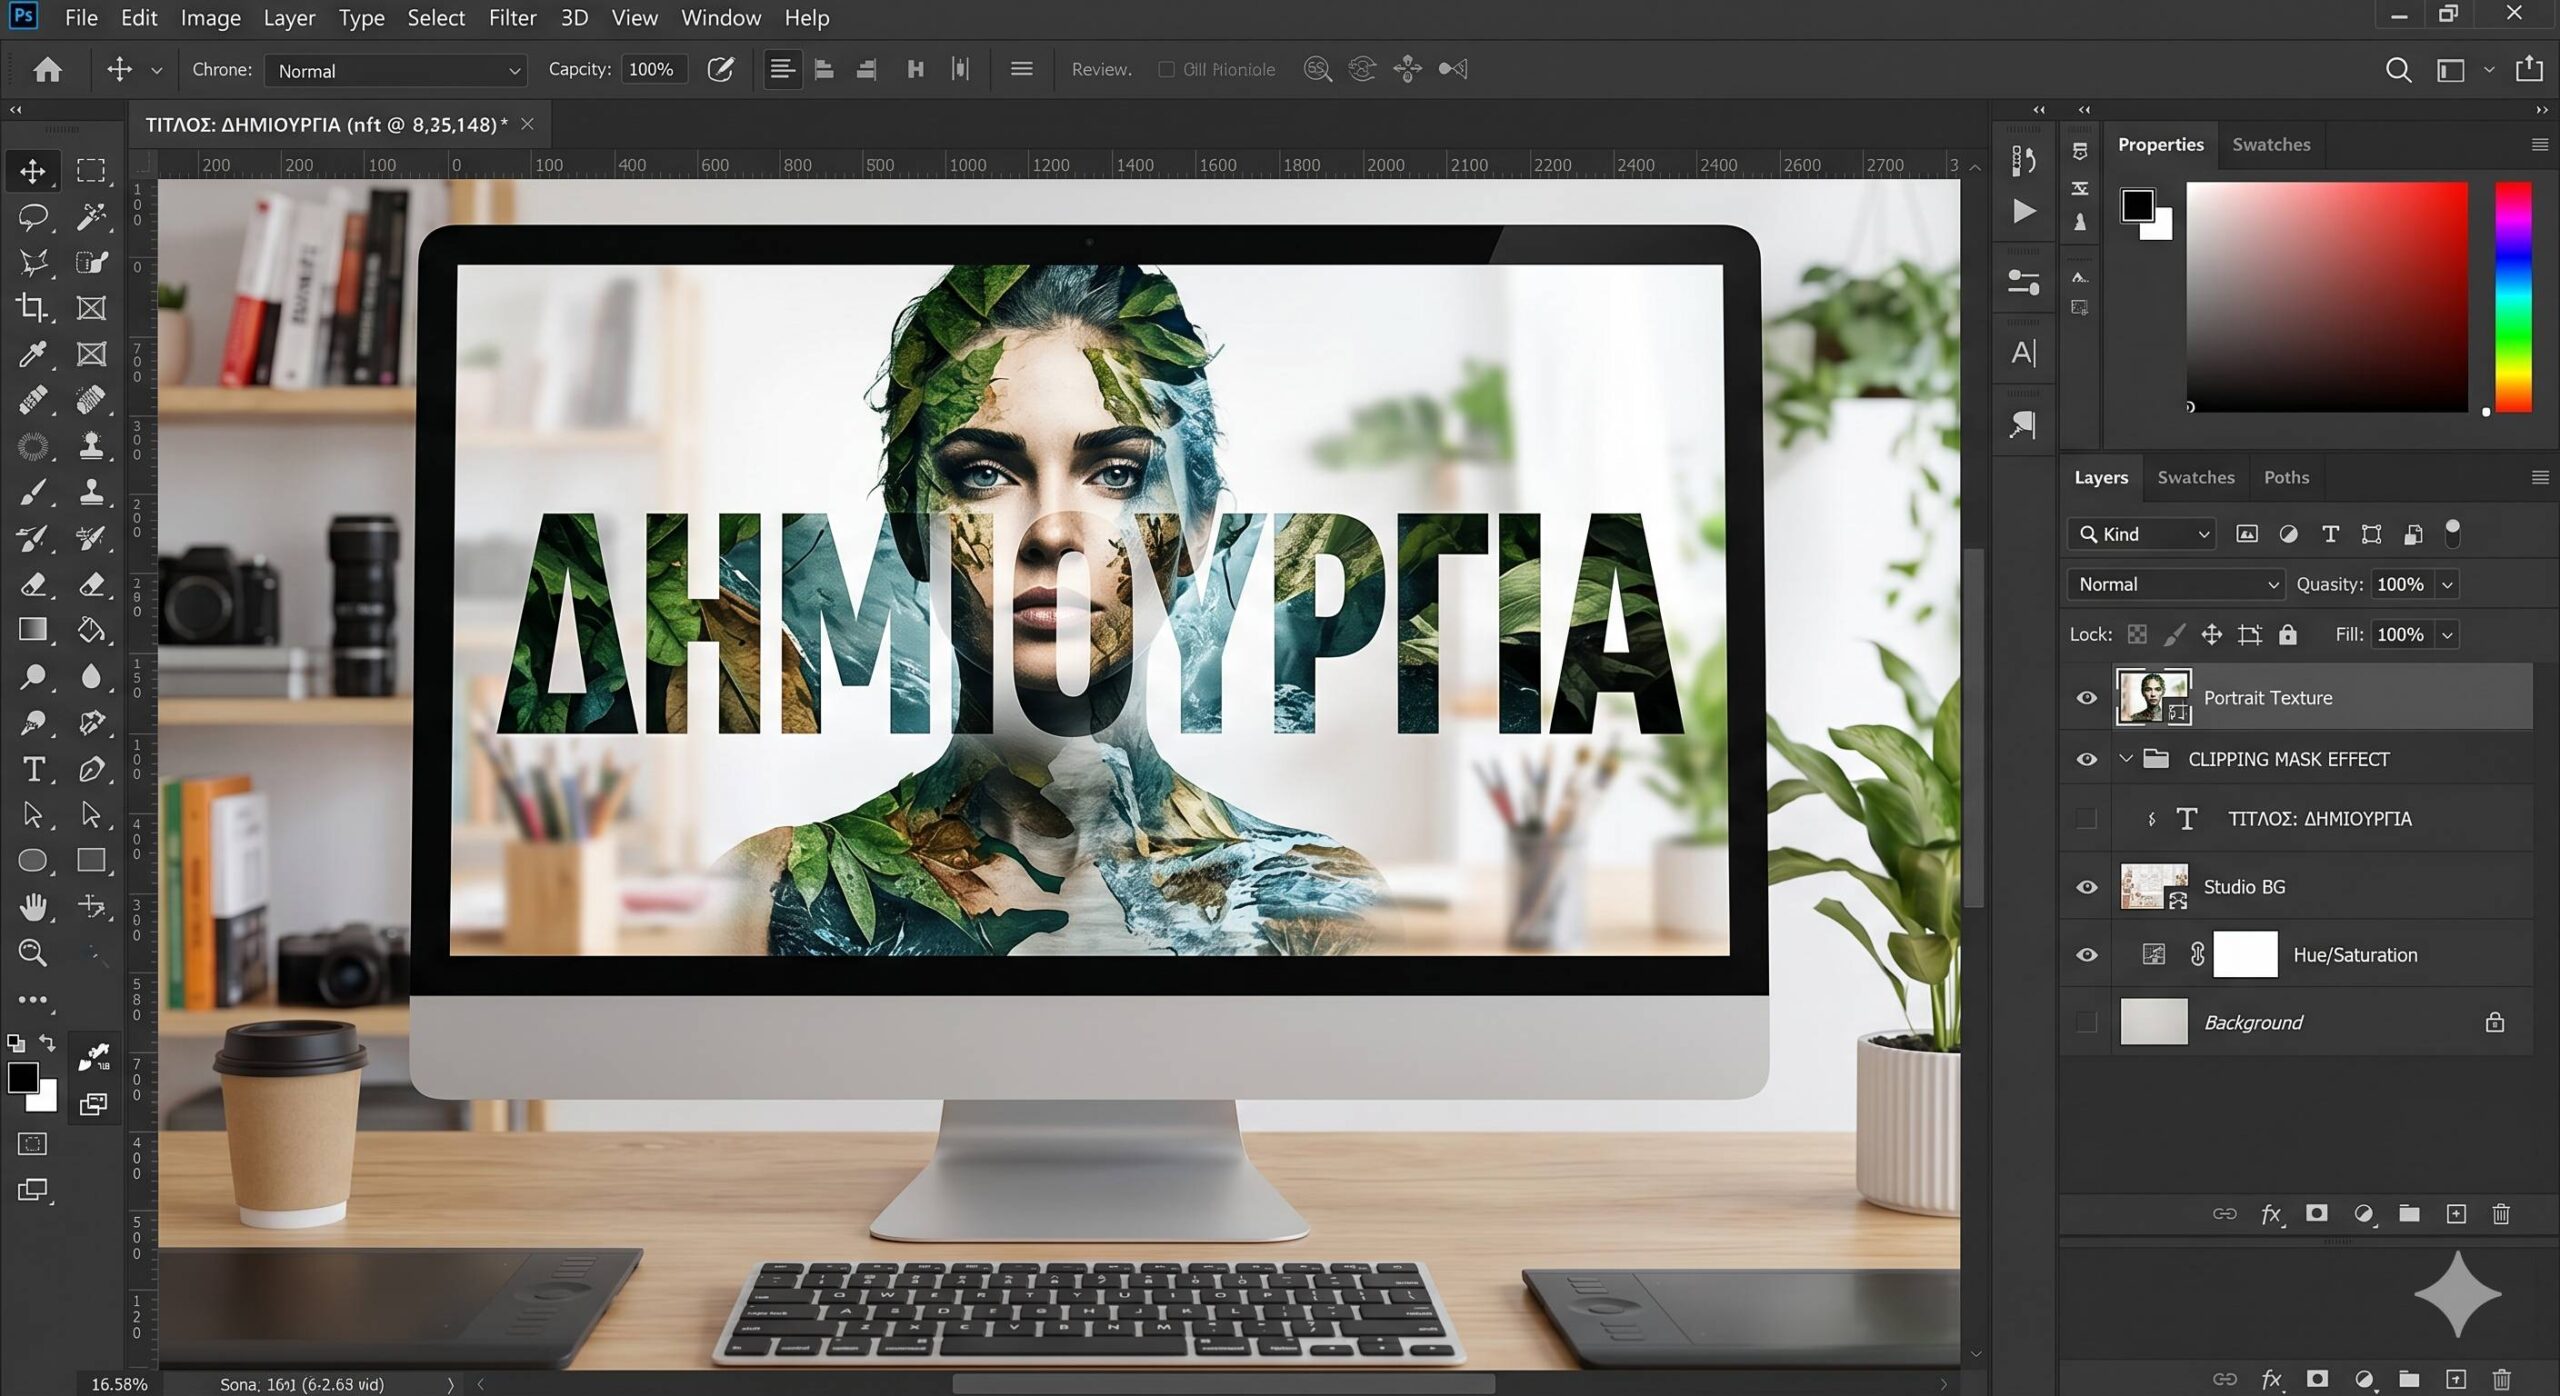Viewport: 2560px width, 1396px height.
Task: Click the Capcity percentage input field
Action: (x=652, y=69)
